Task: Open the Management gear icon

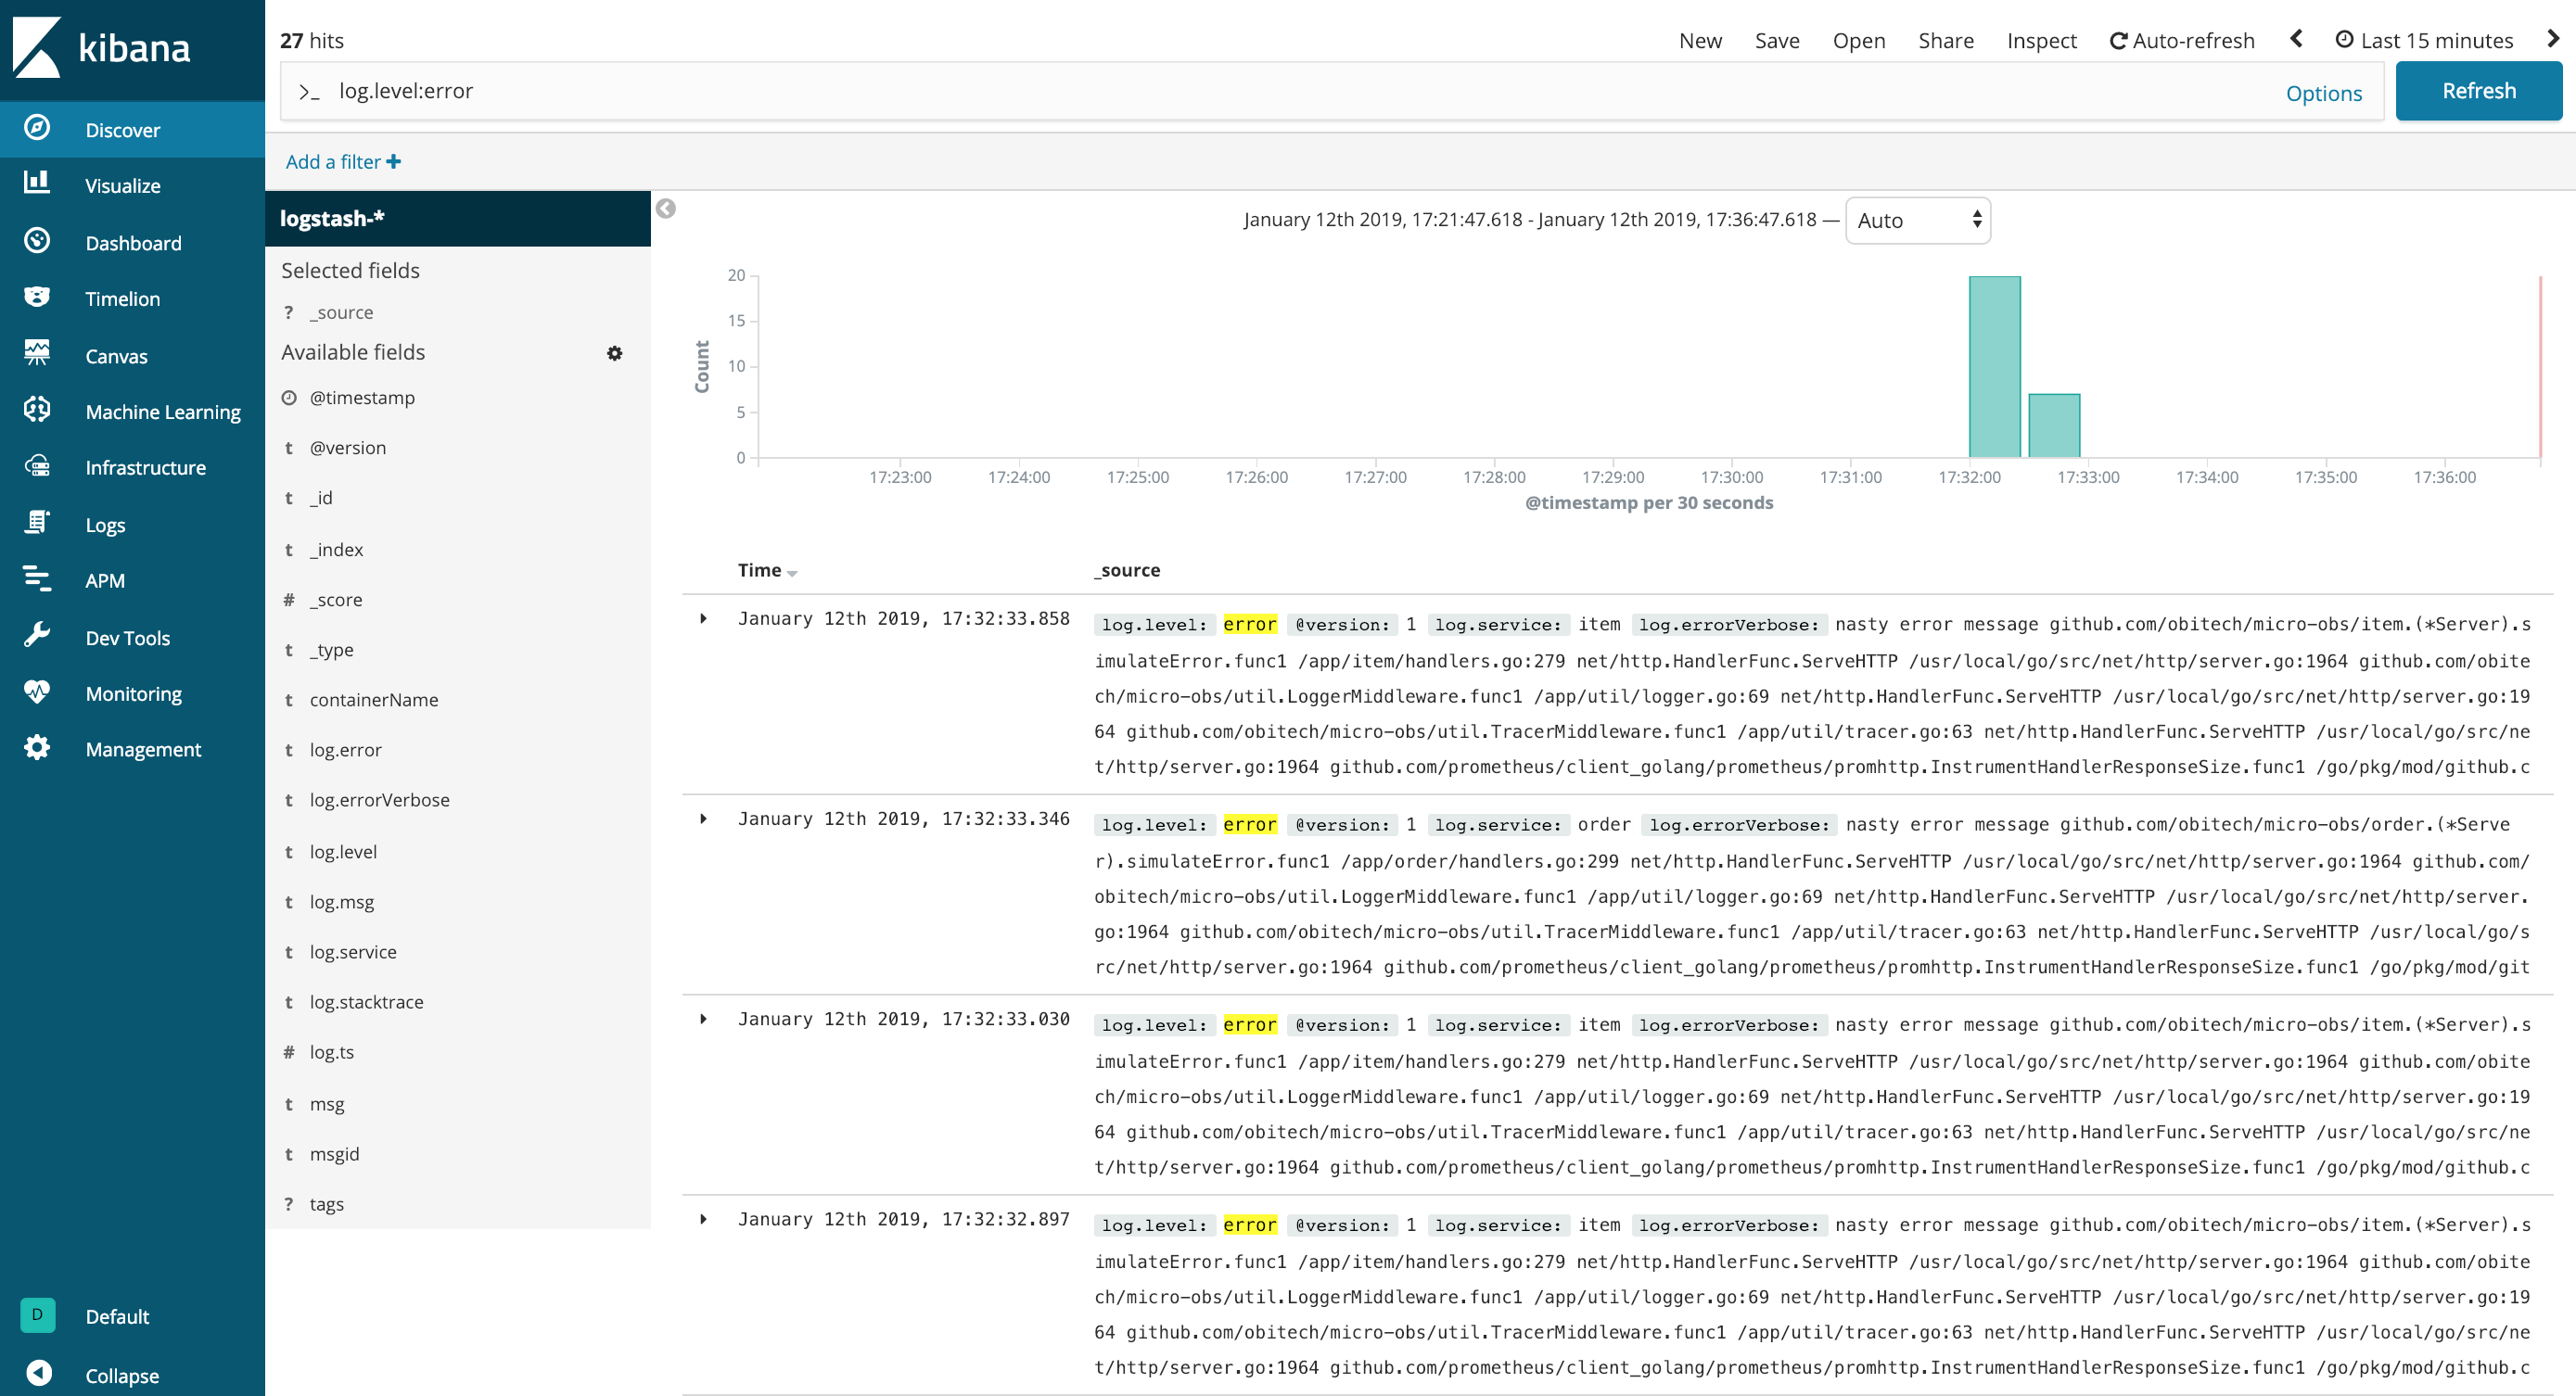Action: (x=37, y=748)
